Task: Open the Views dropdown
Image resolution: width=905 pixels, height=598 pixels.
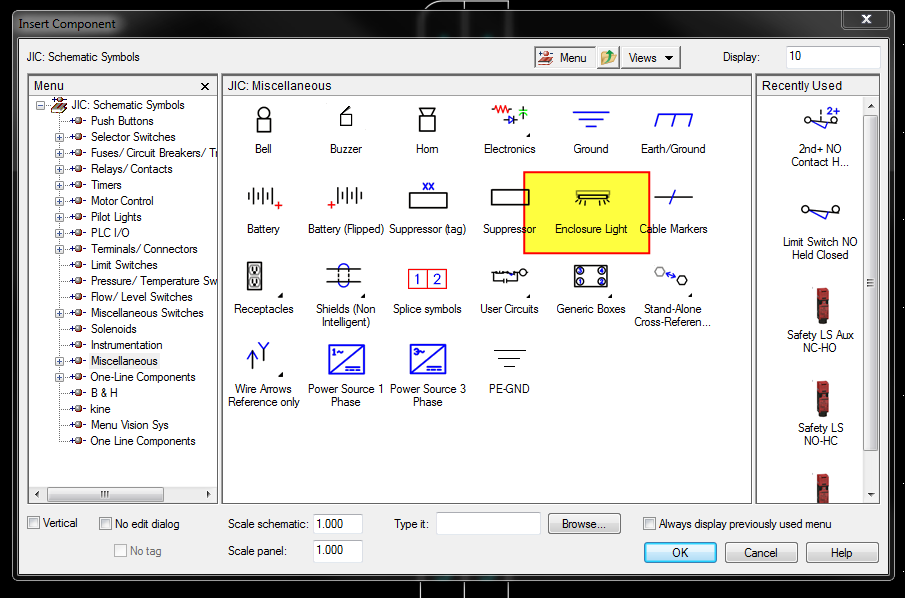Action: click(x=650, y=57)
